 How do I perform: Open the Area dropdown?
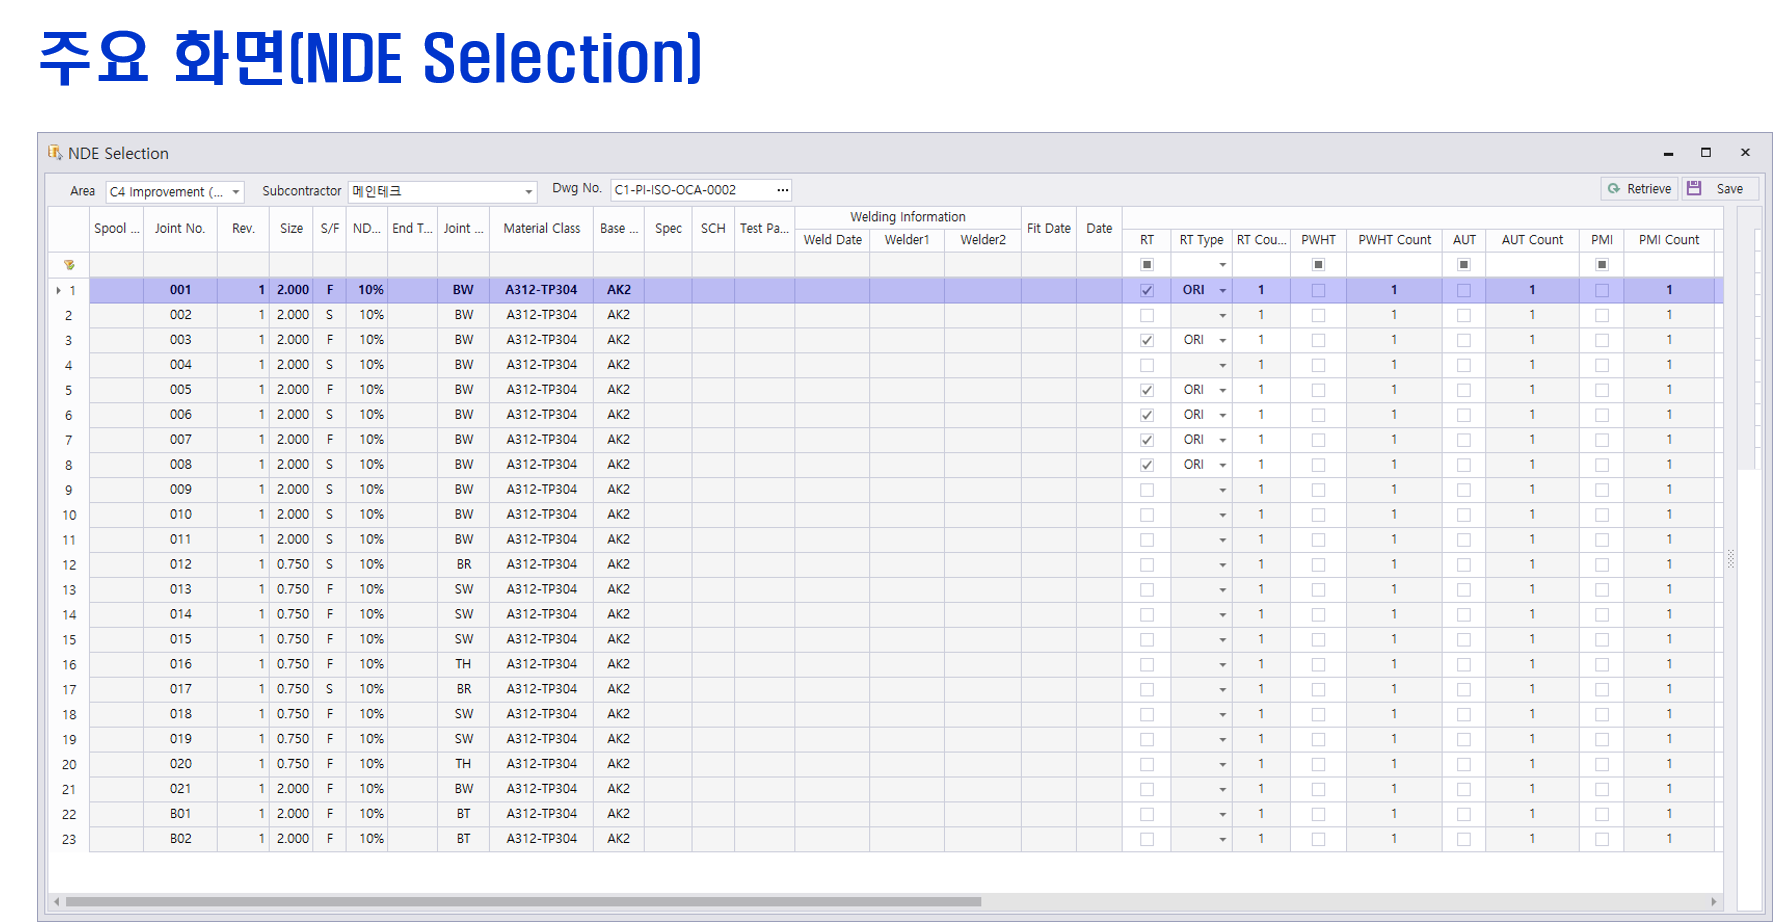point(236,192)
